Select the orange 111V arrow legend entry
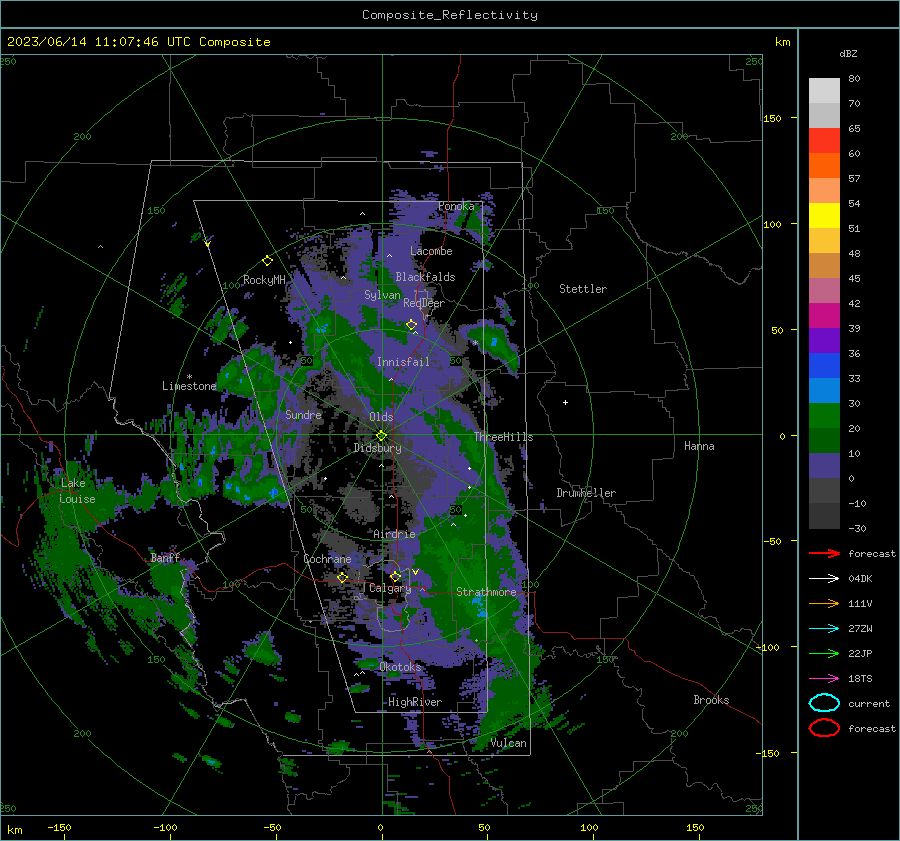900x841 pixels. pos(824,603)
